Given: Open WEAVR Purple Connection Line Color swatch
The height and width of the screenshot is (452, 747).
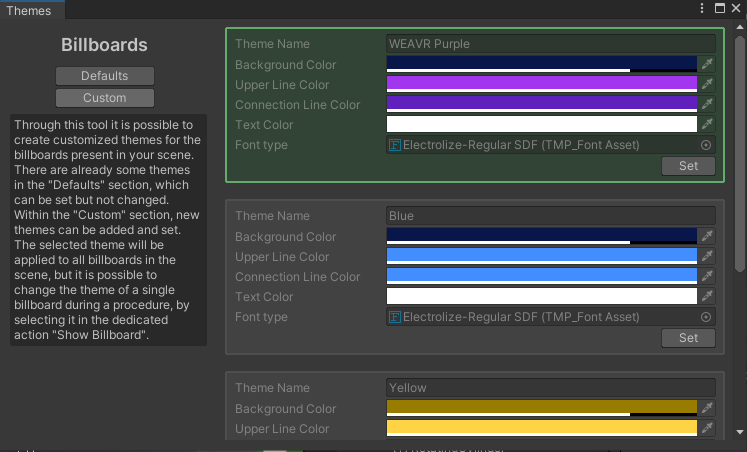Looking at the screenshot, I should pos(542,104).
